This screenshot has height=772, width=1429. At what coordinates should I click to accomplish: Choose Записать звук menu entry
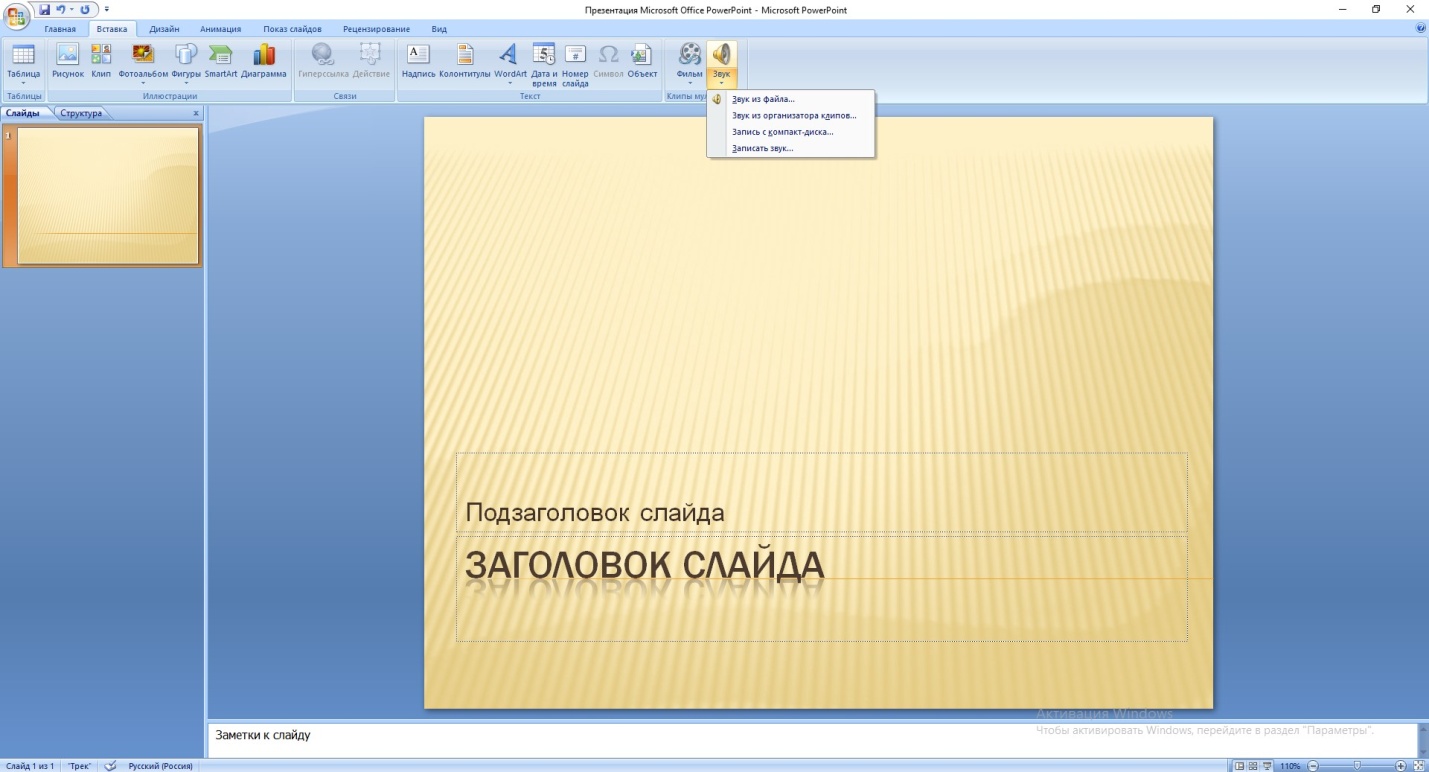(x=791, y=148)
